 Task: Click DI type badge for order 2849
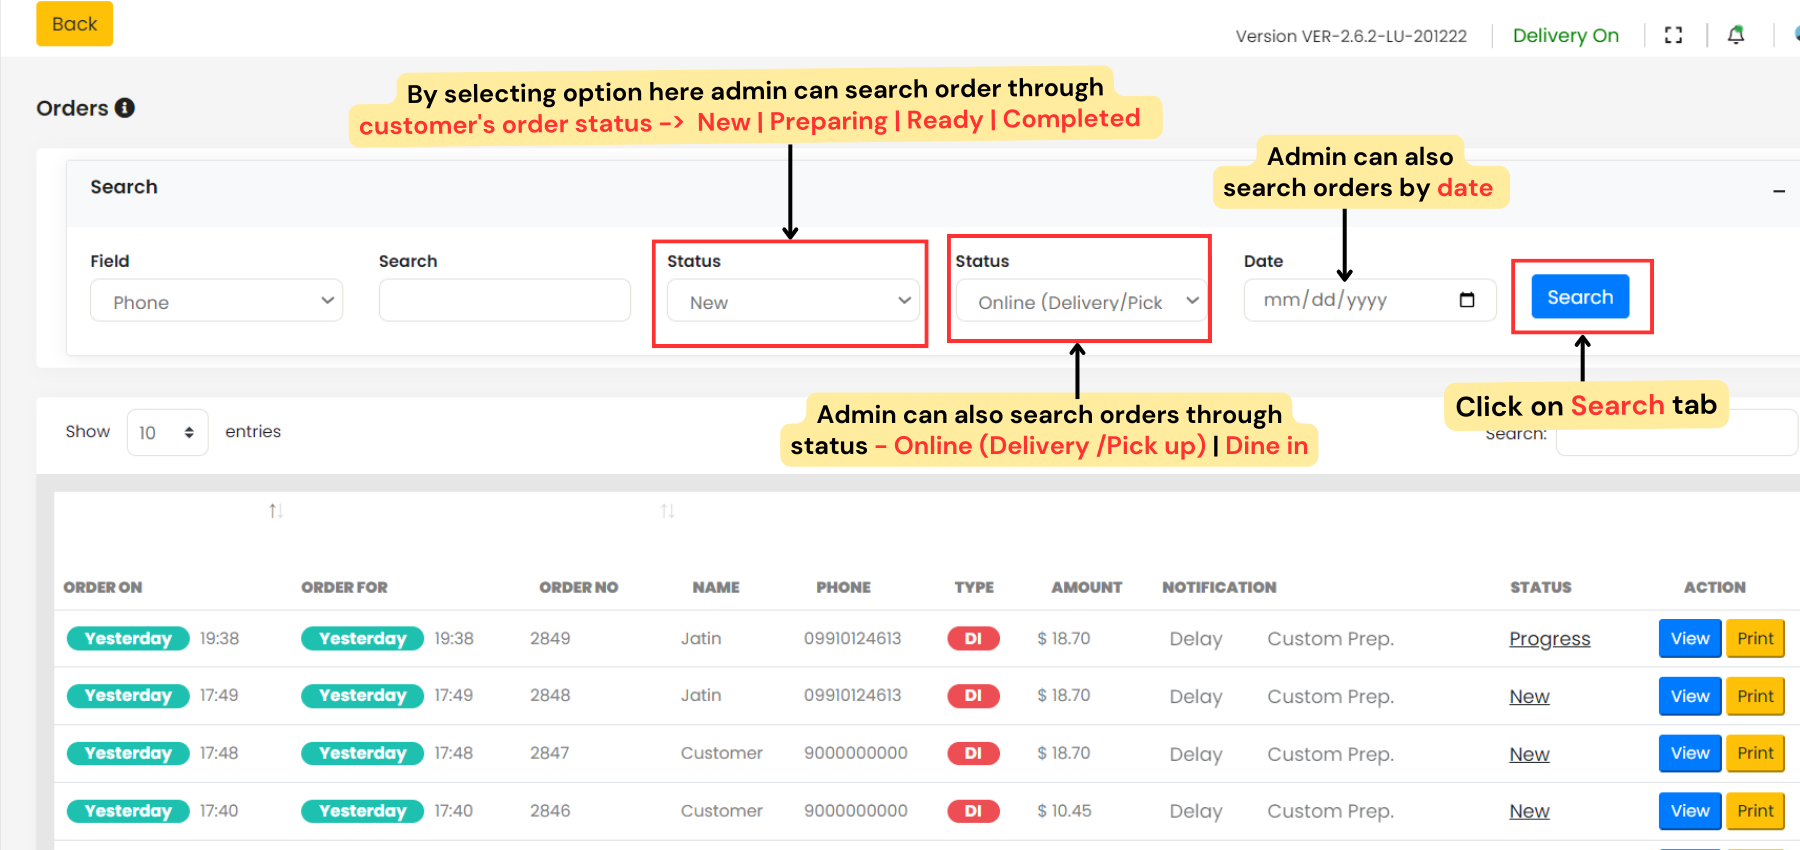coord(973,638)
